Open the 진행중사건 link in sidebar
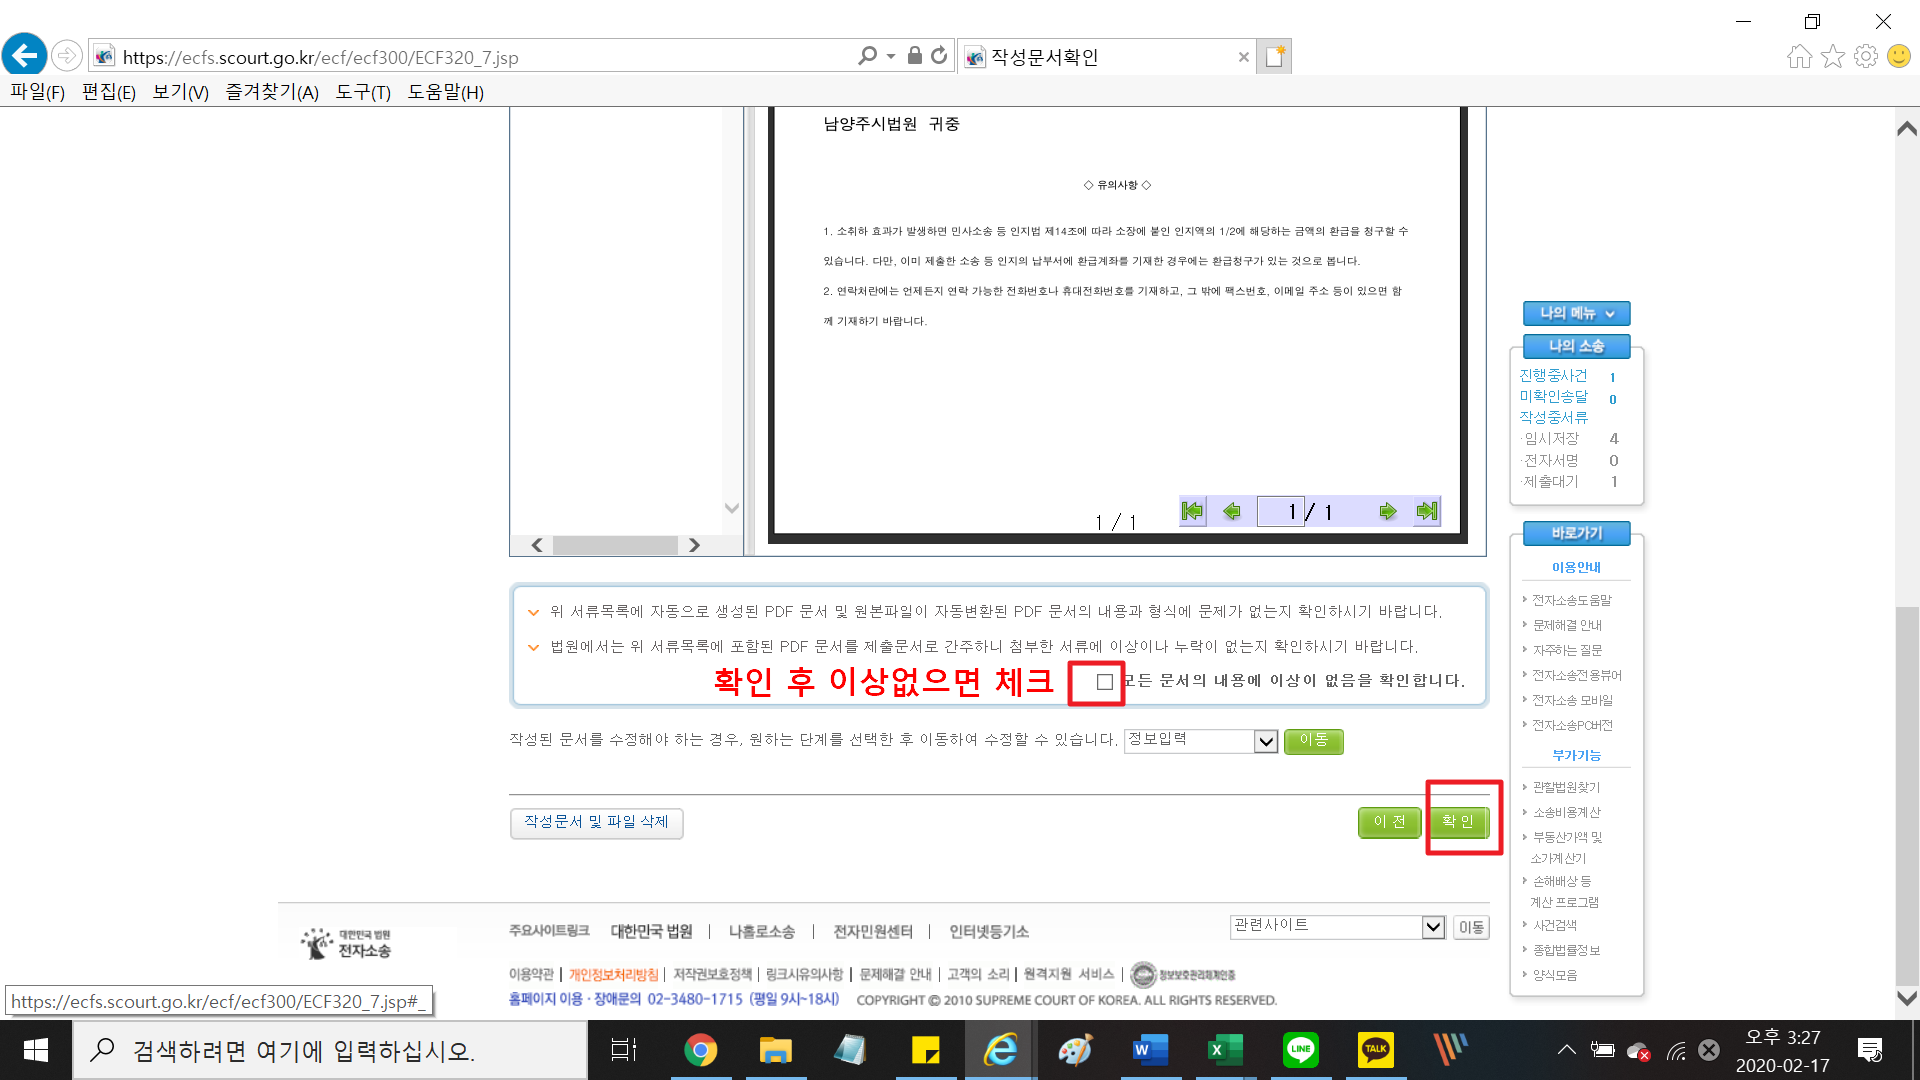Screen dimensions: 1920x1080 click(1553, 376)
